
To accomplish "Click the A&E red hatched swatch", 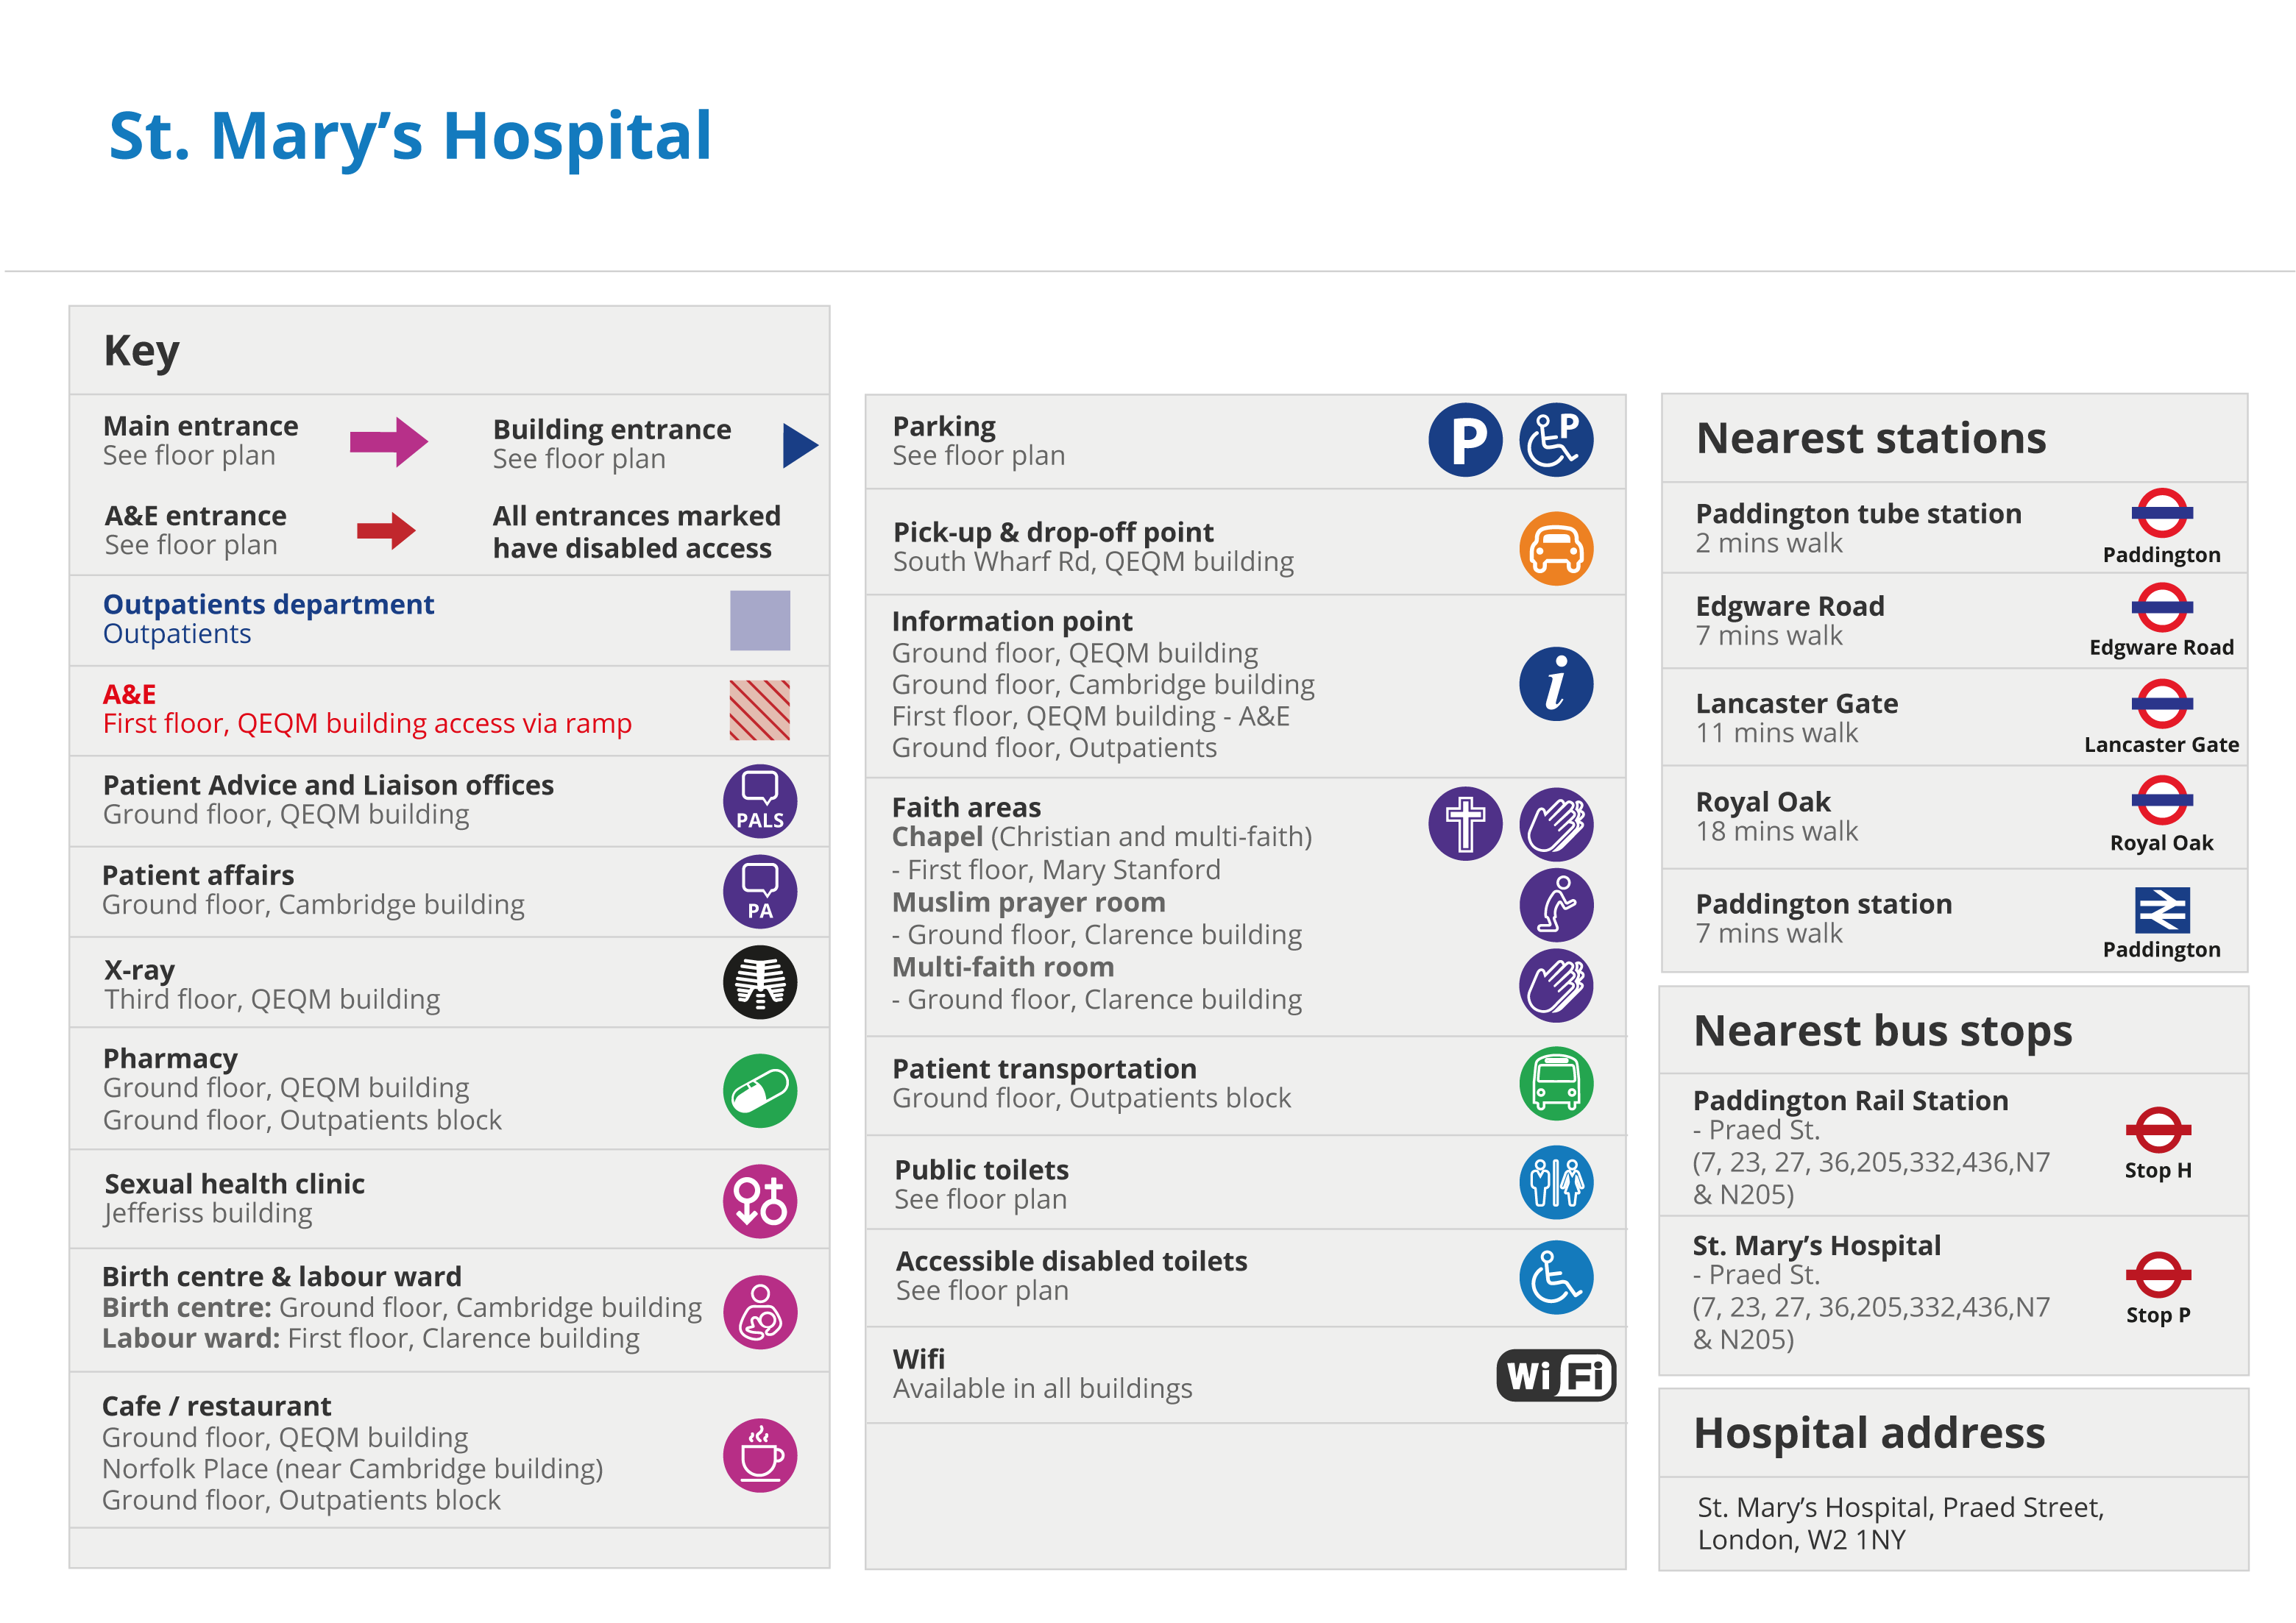I will pos(760,710).
